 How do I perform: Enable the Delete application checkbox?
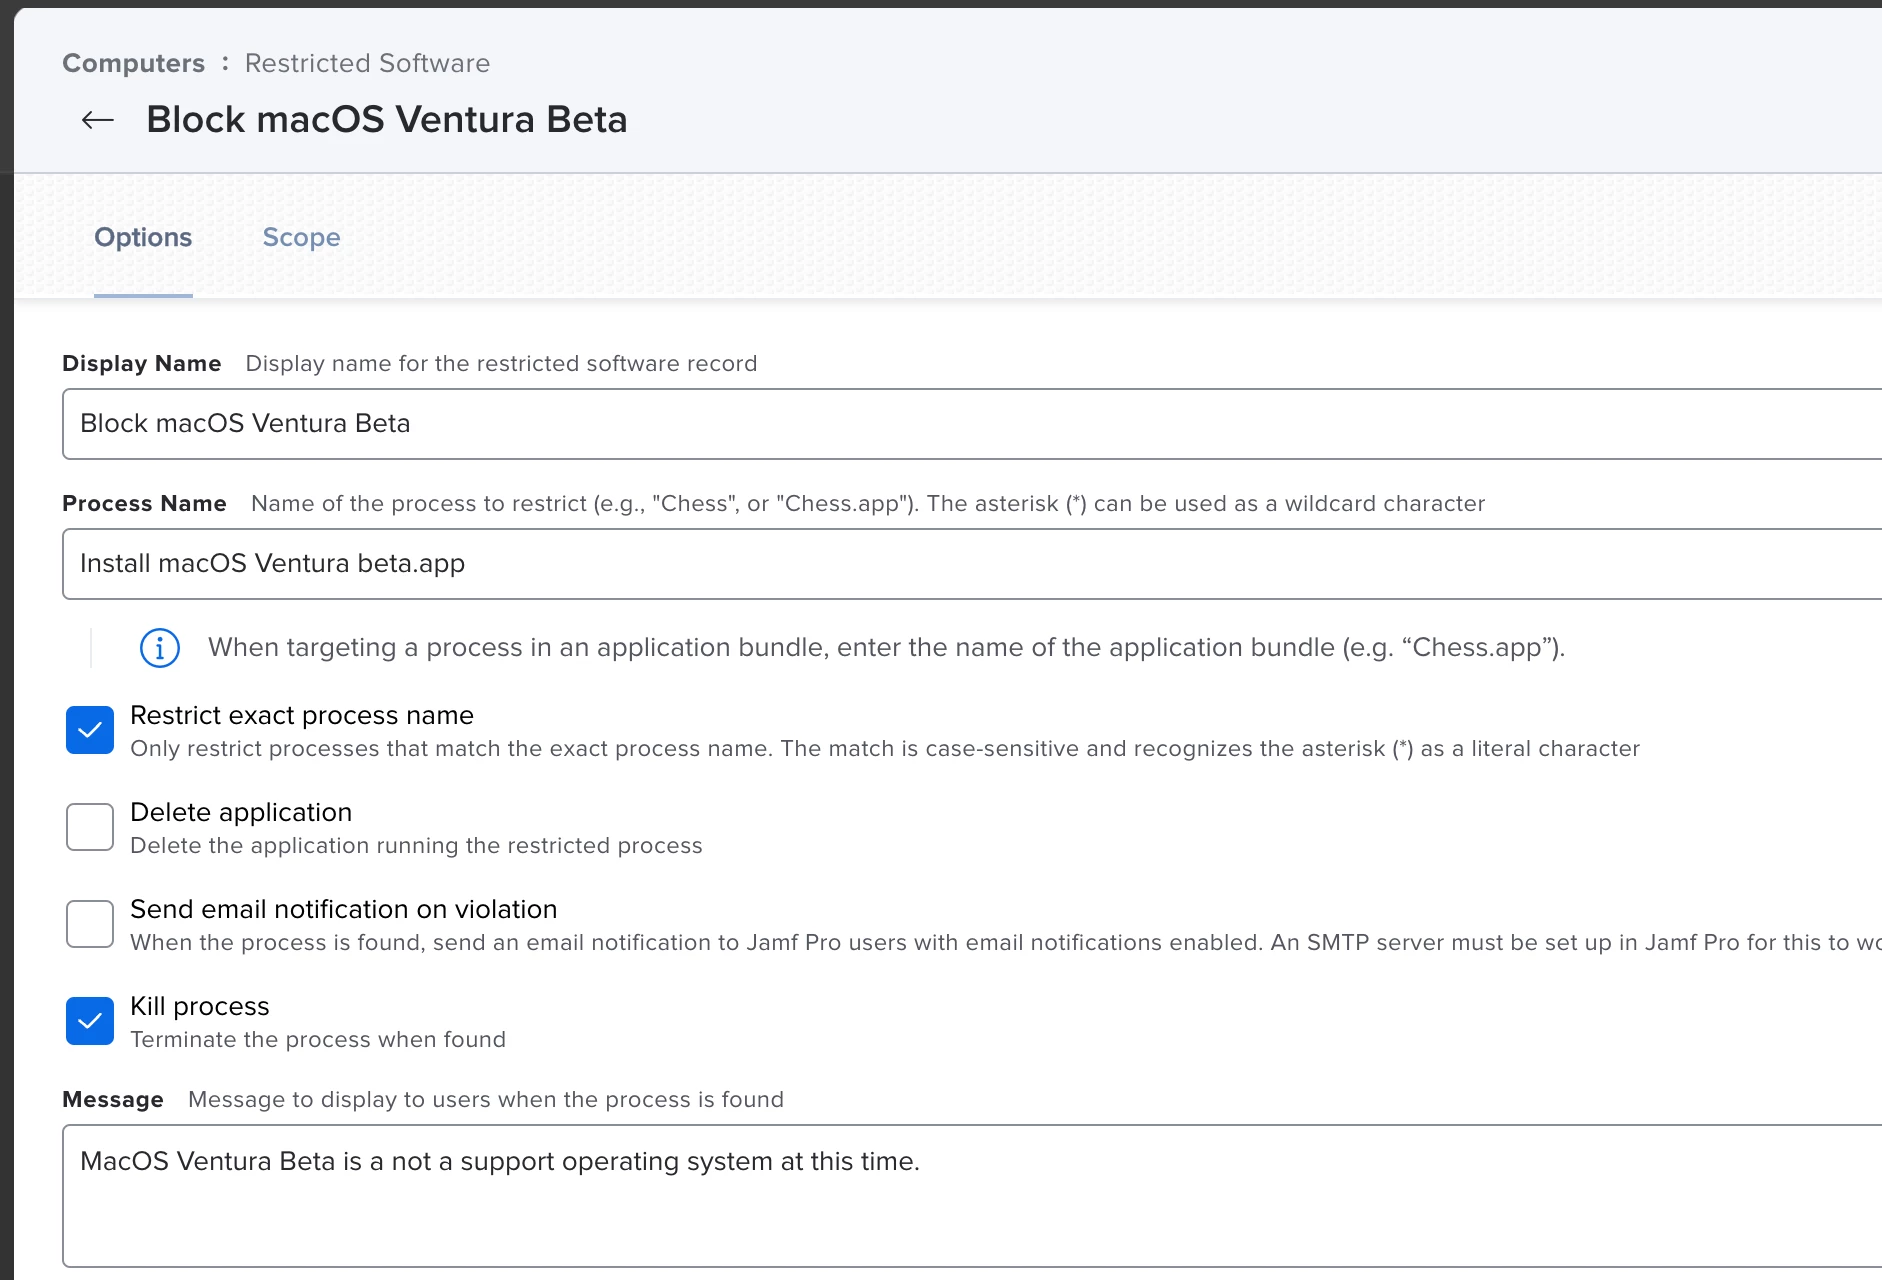coord(90,827)
